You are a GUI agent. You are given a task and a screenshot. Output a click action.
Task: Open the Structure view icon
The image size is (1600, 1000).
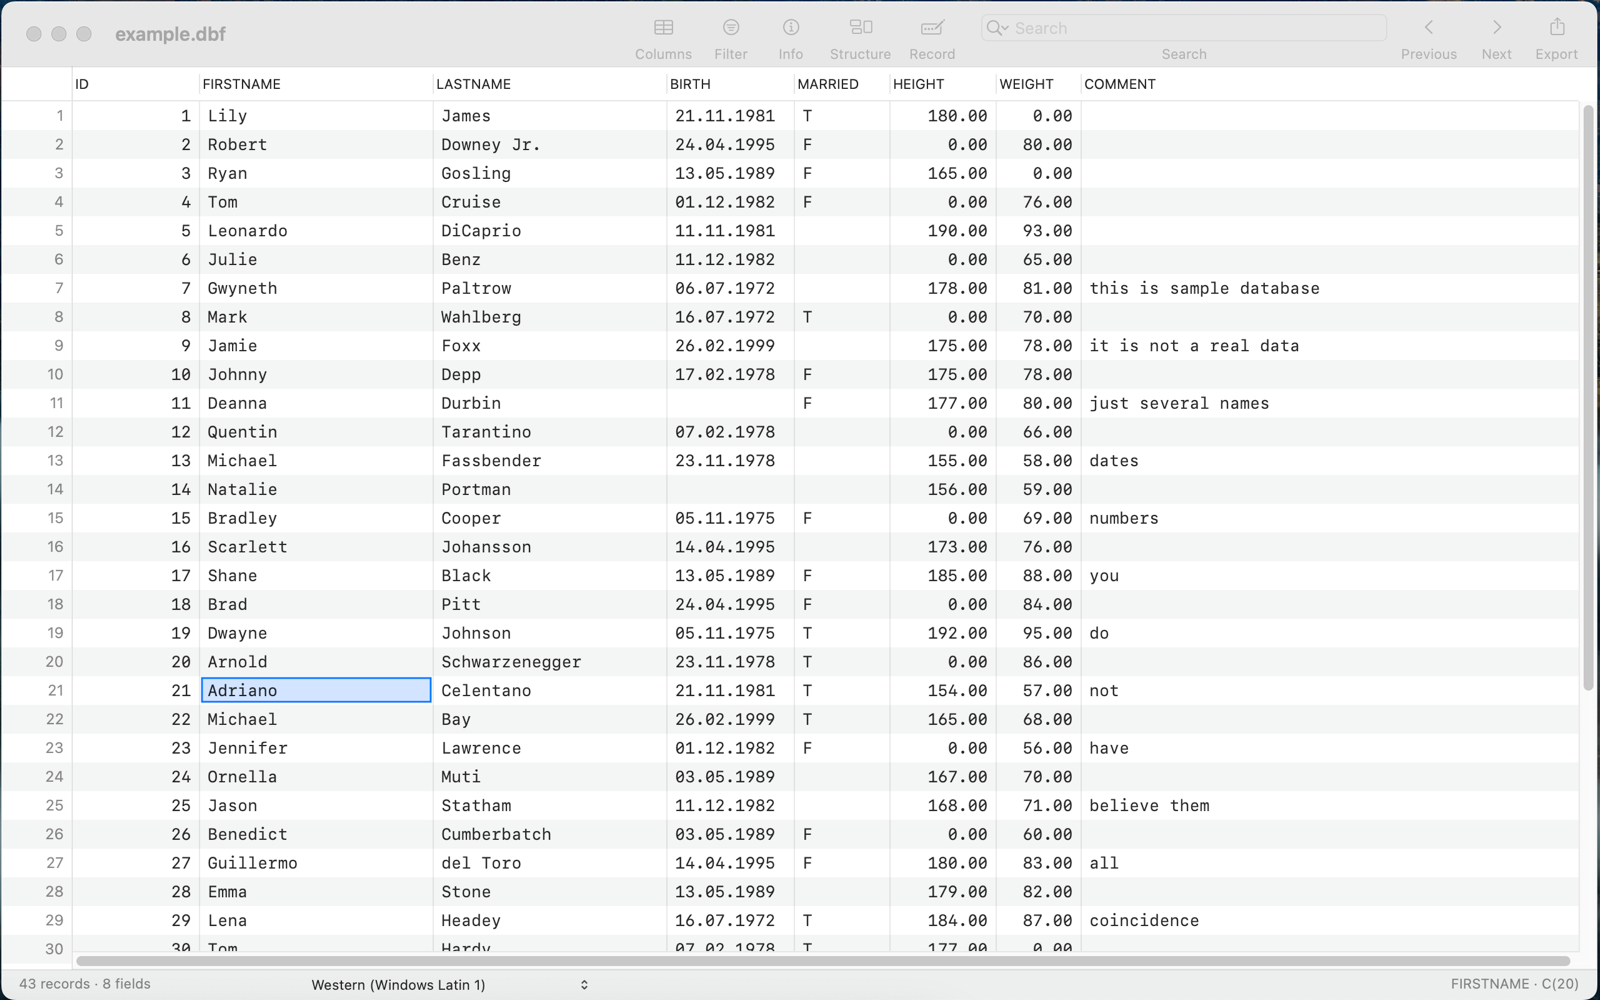pos(860,28)
